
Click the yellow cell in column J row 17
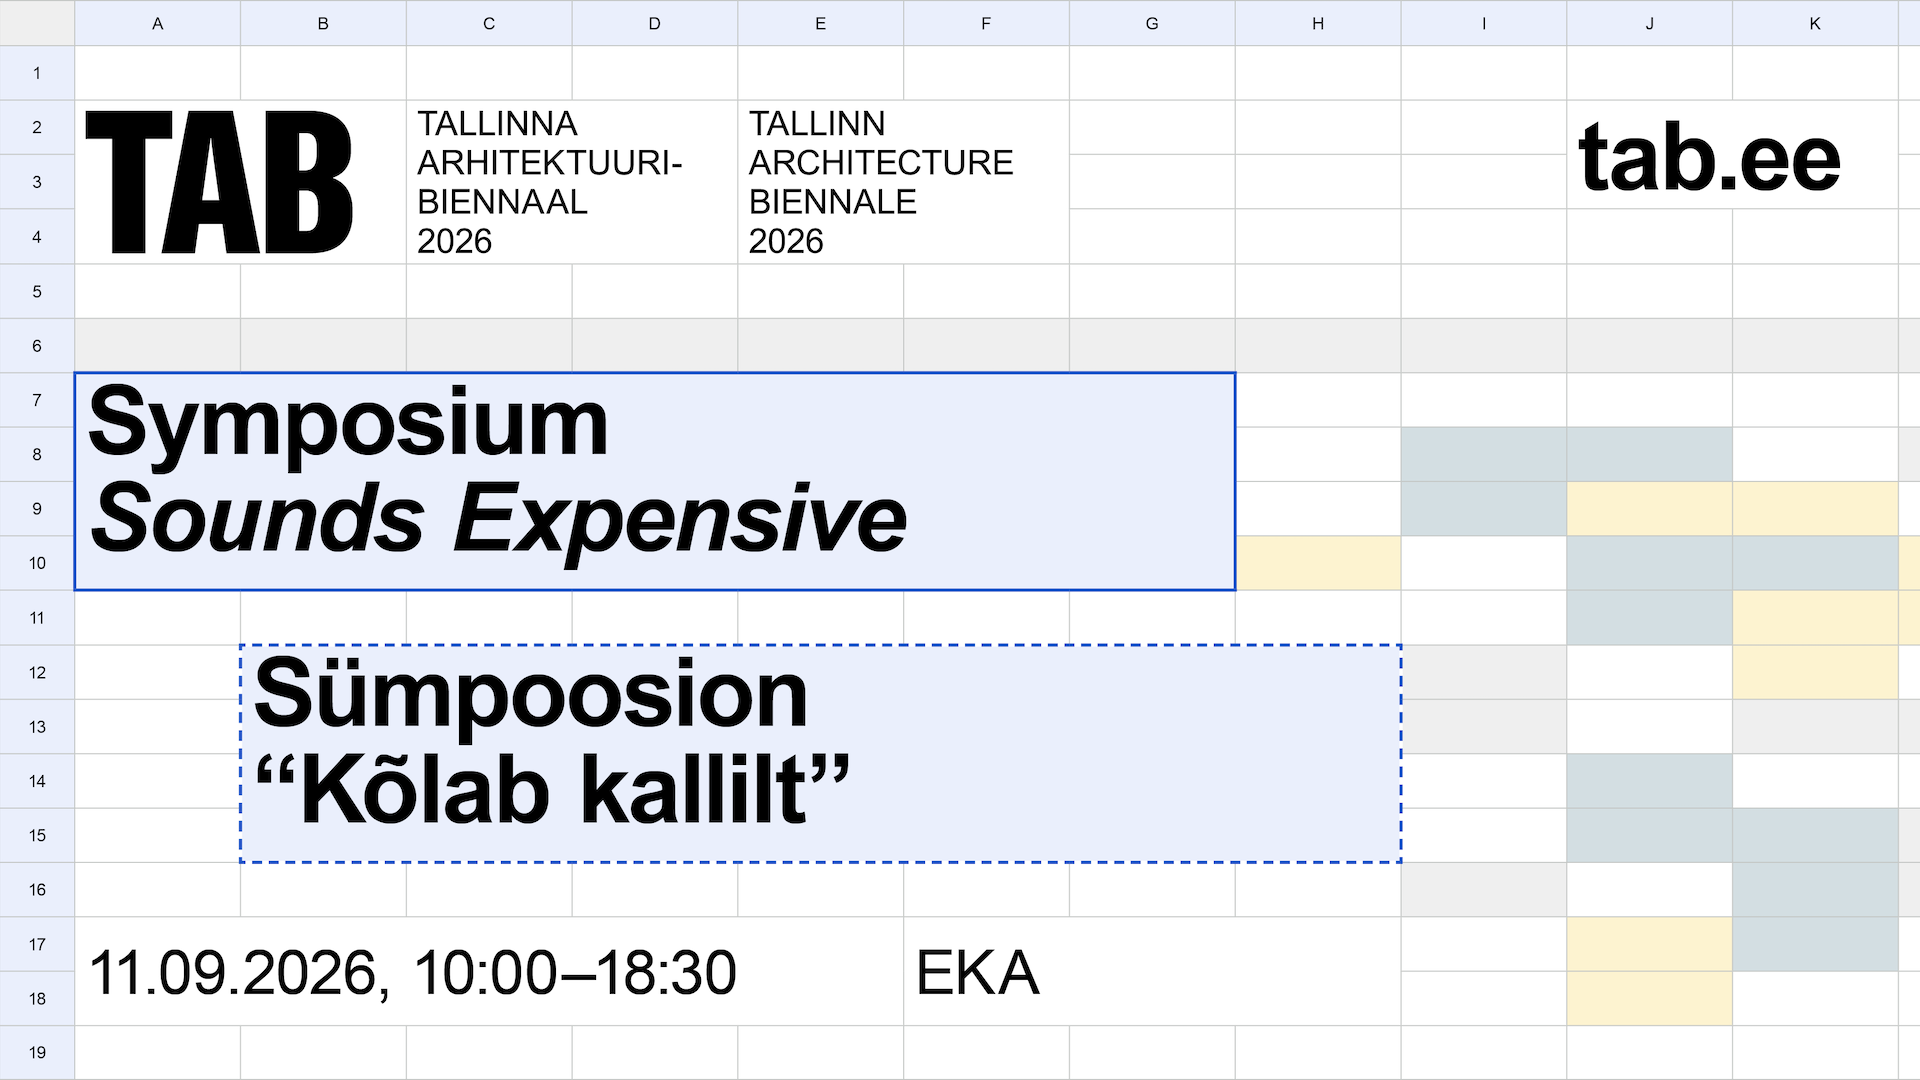pos(1650,944)
